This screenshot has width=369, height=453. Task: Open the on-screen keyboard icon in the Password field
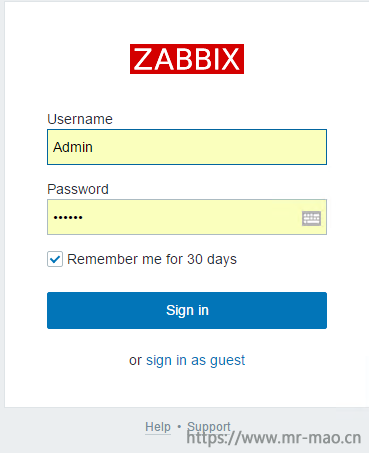click(311, 218)
